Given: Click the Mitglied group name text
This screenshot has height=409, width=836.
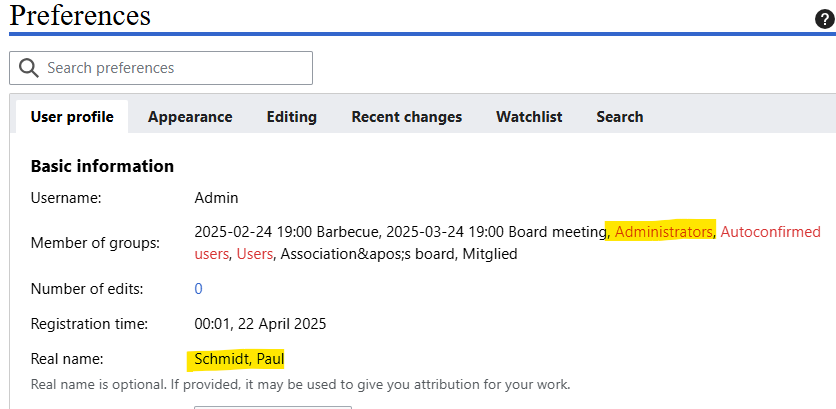Looking at the screenshot, I should [488, 254].
